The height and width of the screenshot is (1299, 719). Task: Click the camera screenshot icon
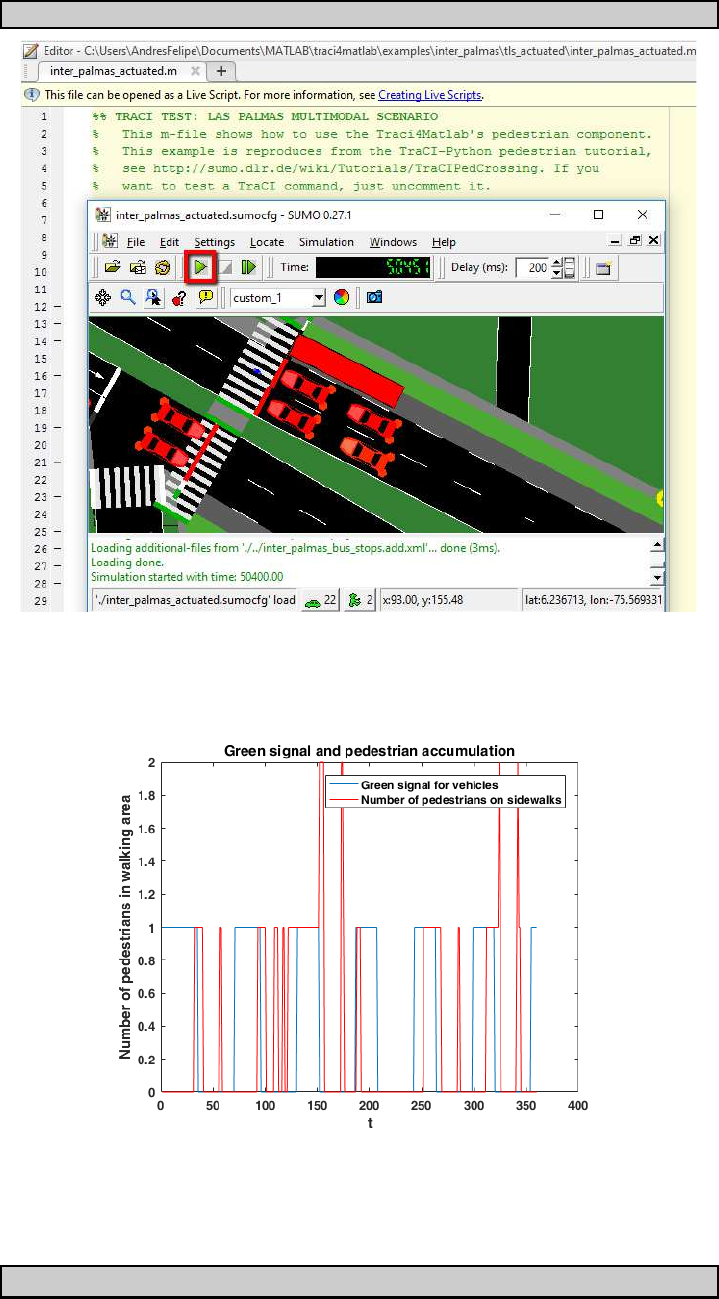point(374,297)
